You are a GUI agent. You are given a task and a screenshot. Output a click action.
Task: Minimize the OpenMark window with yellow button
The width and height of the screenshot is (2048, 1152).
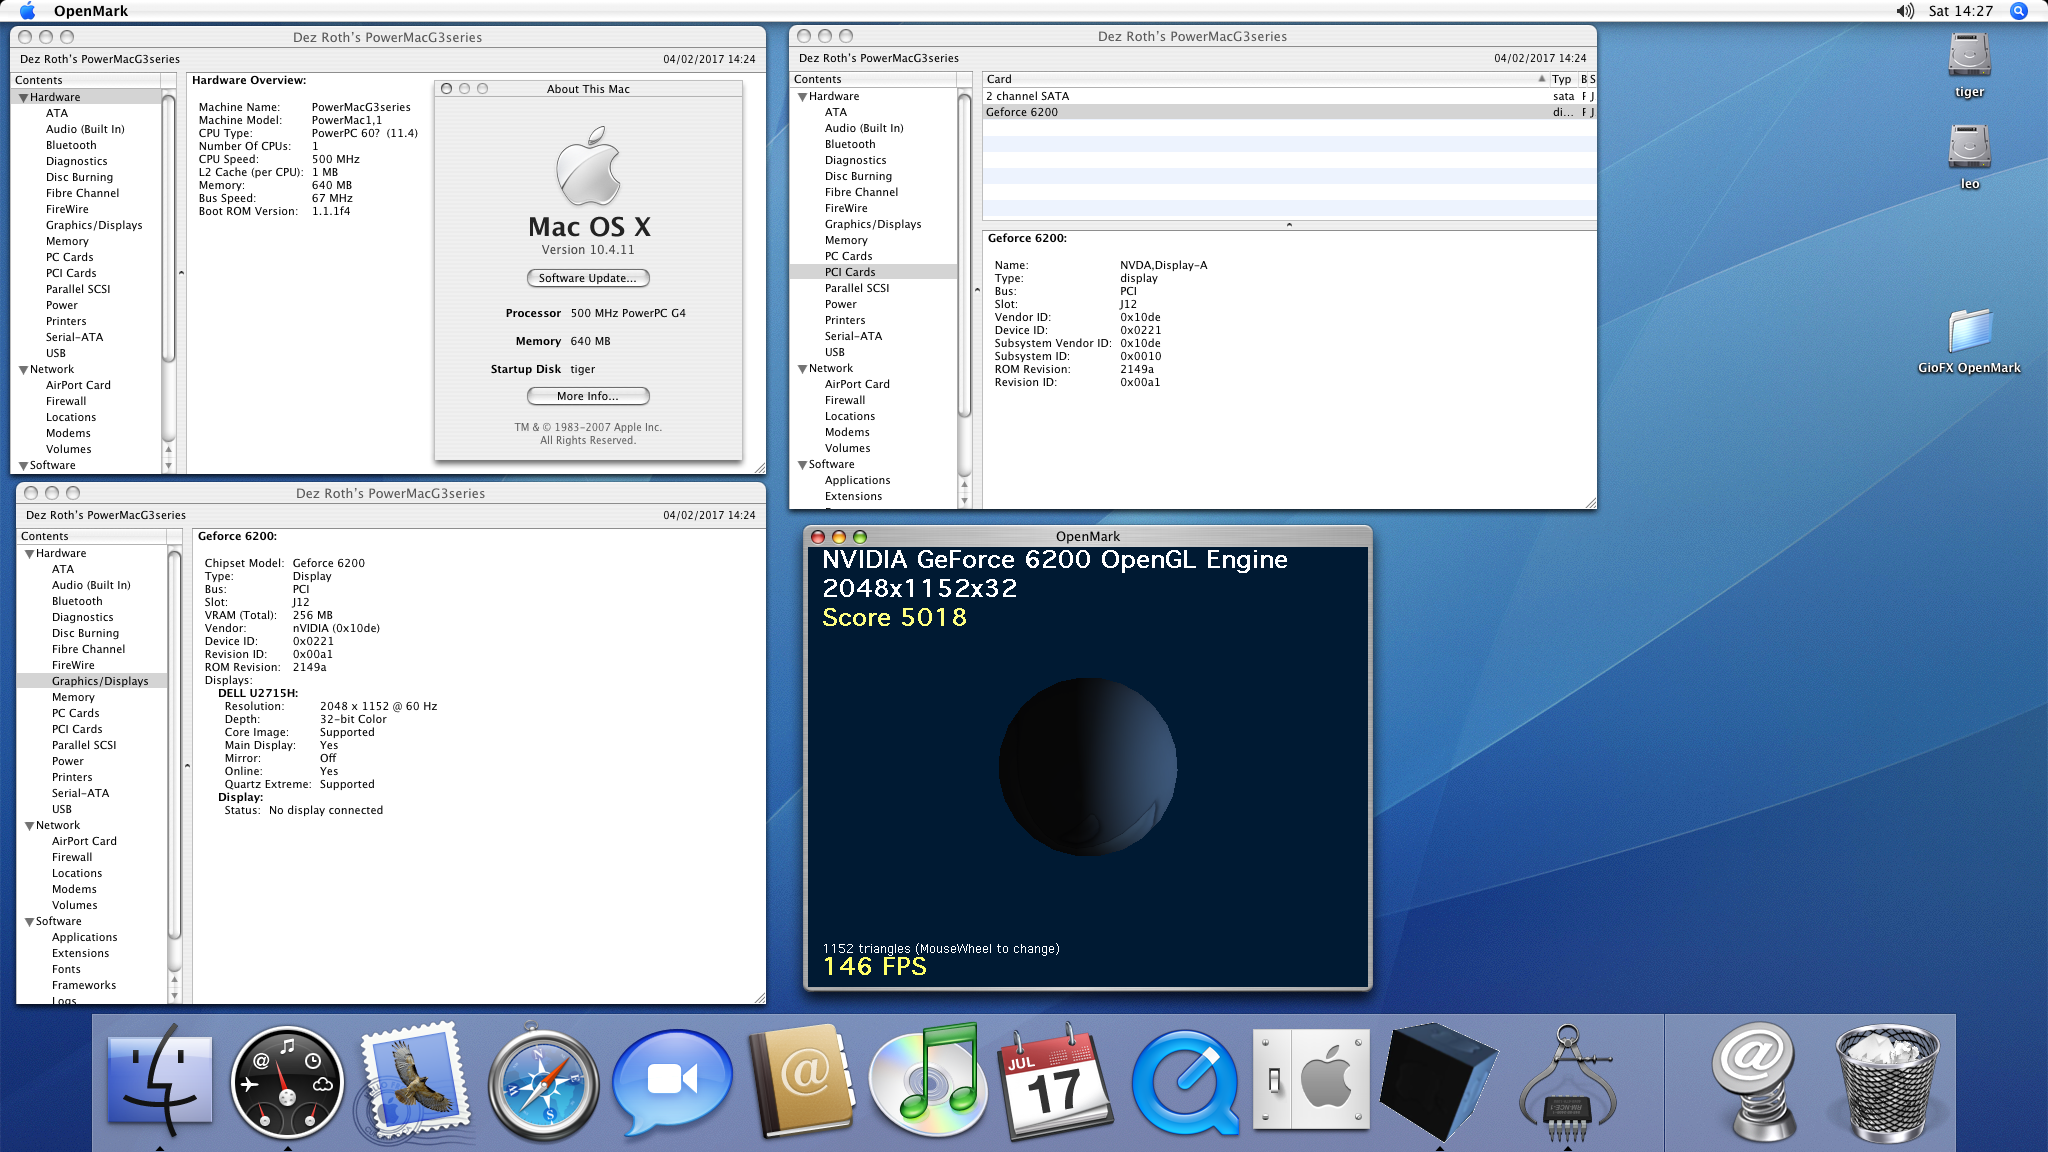click(x=839, y=537)
